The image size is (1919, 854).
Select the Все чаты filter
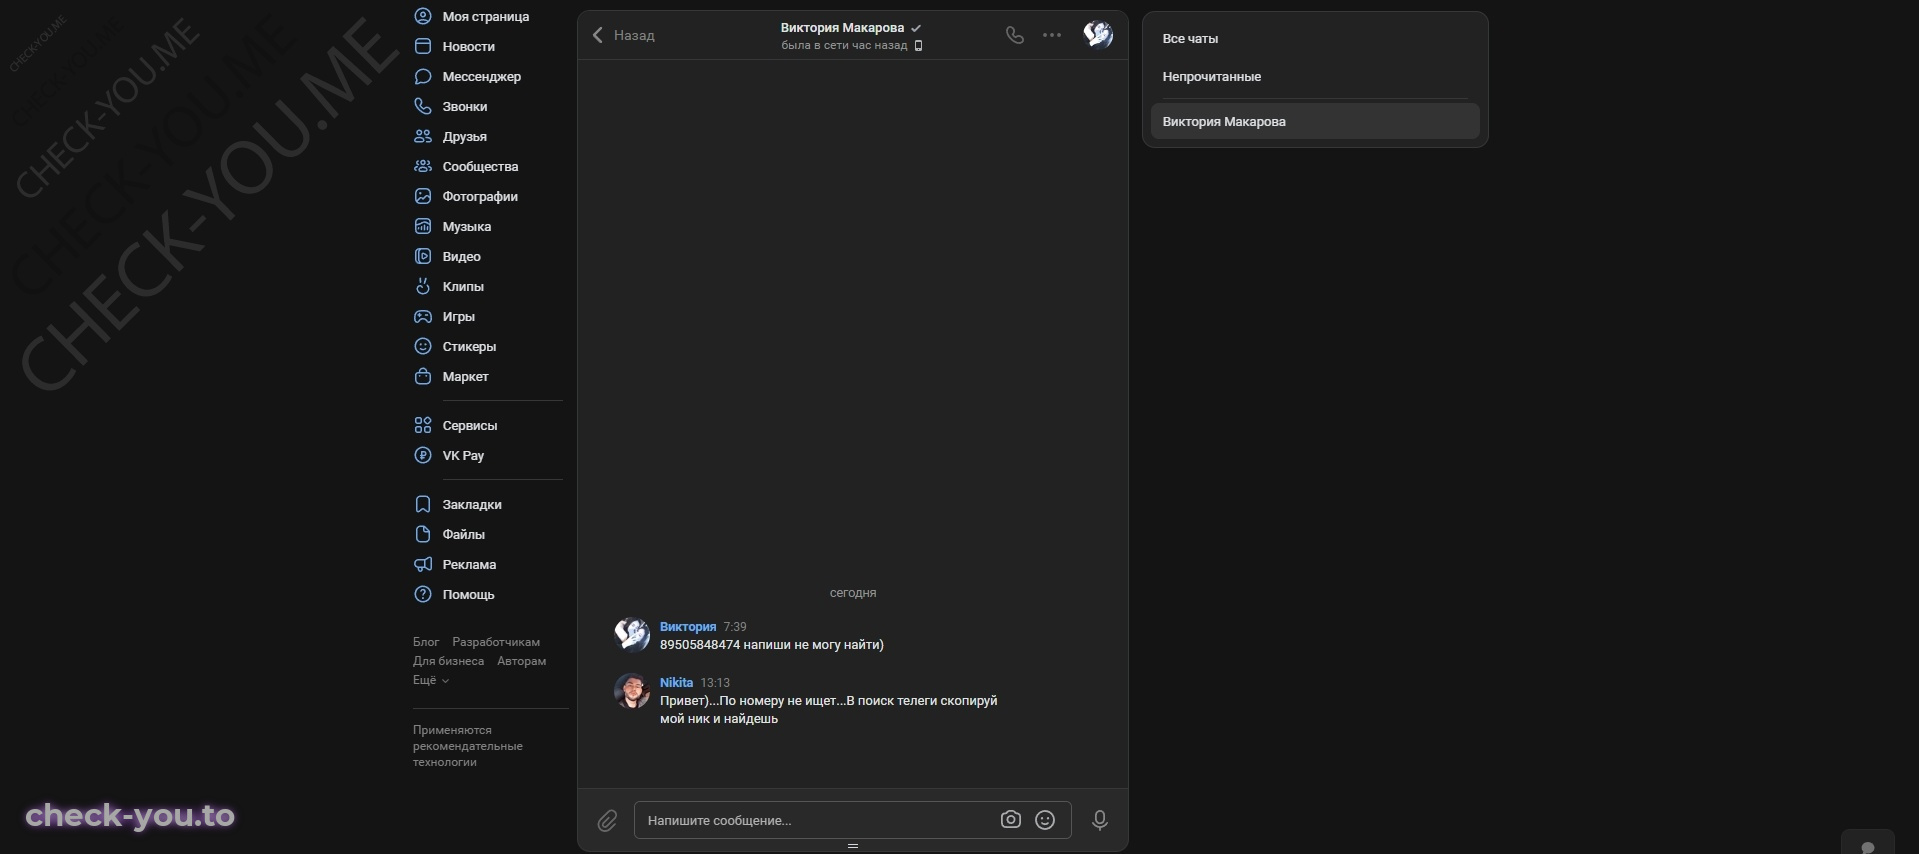[x=1315, y=38]
